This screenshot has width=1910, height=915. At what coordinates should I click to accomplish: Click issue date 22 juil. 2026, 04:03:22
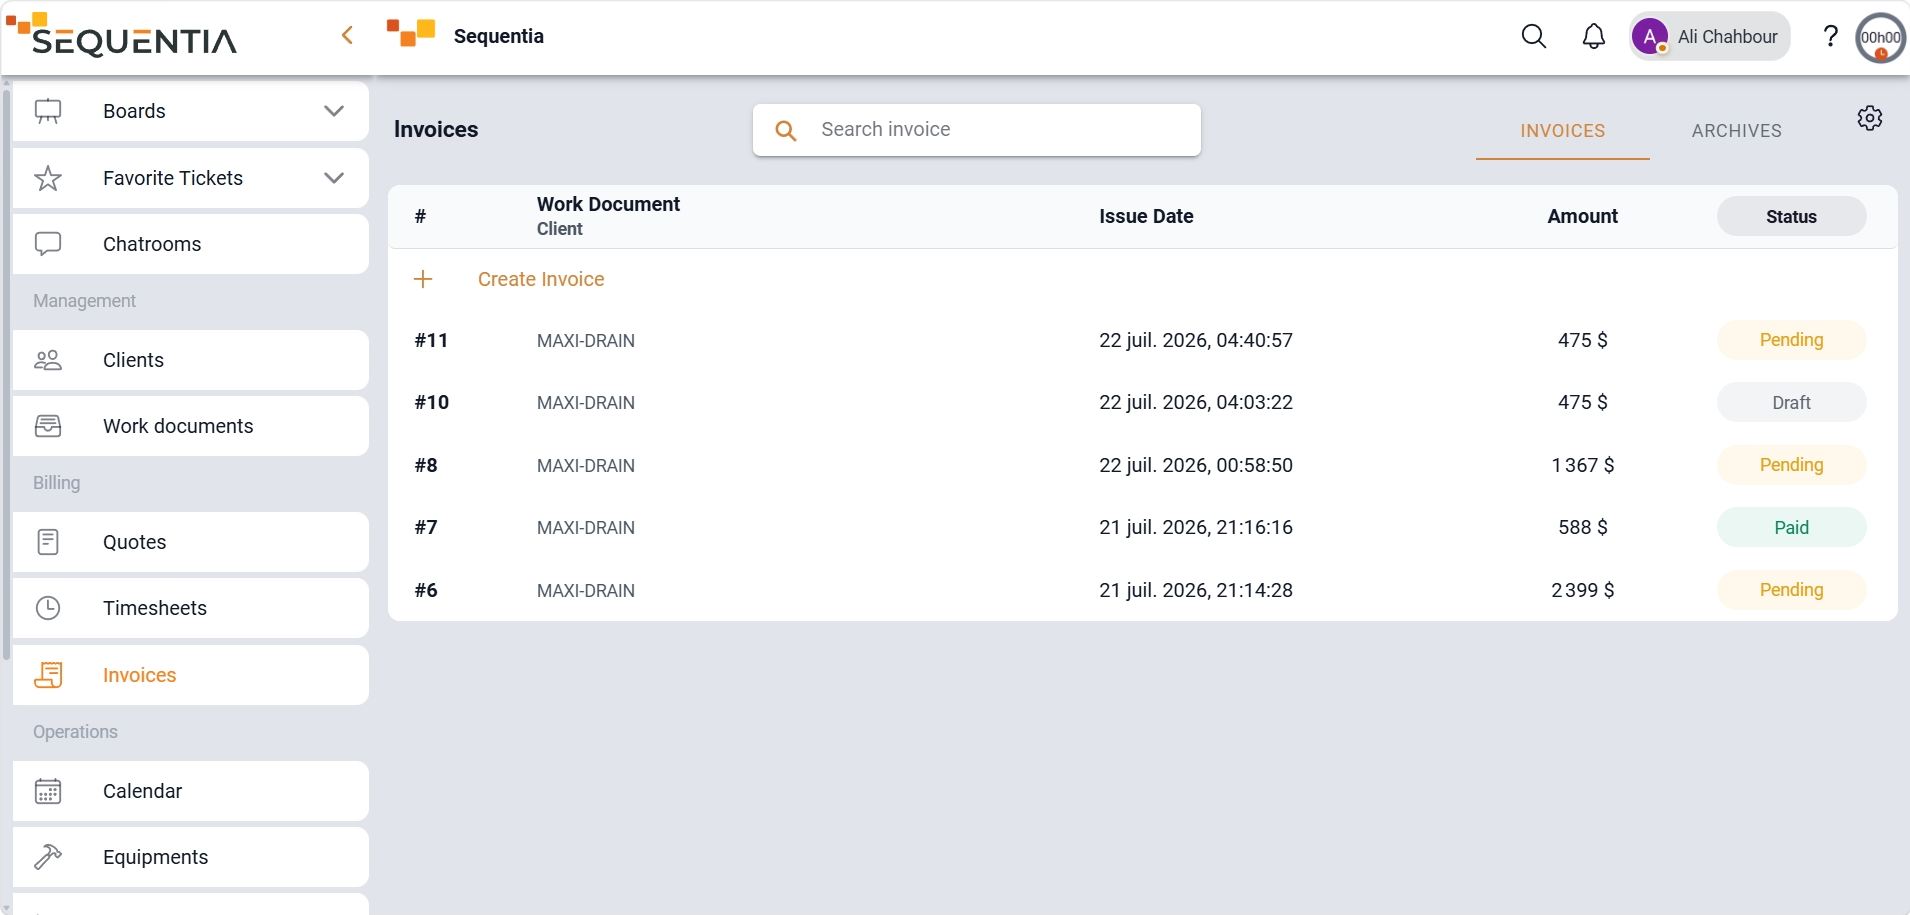[x=1196, y=402]
